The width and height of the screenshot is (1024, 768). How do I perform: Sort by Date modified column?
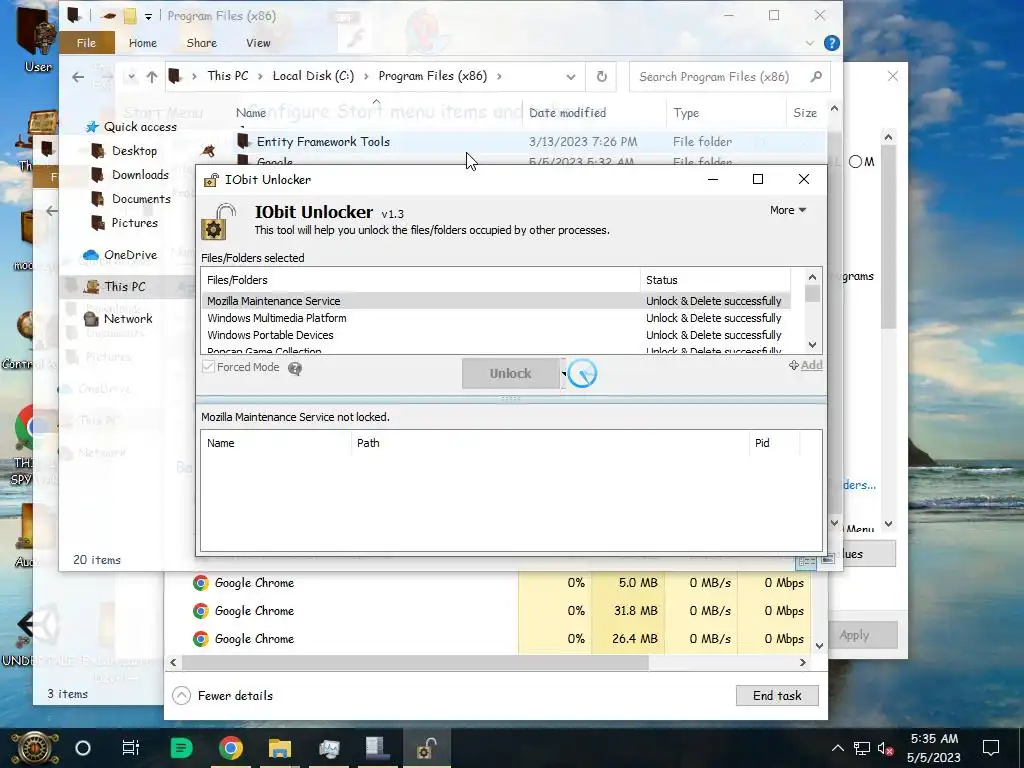pyautogui.click(x=568, y=113)
